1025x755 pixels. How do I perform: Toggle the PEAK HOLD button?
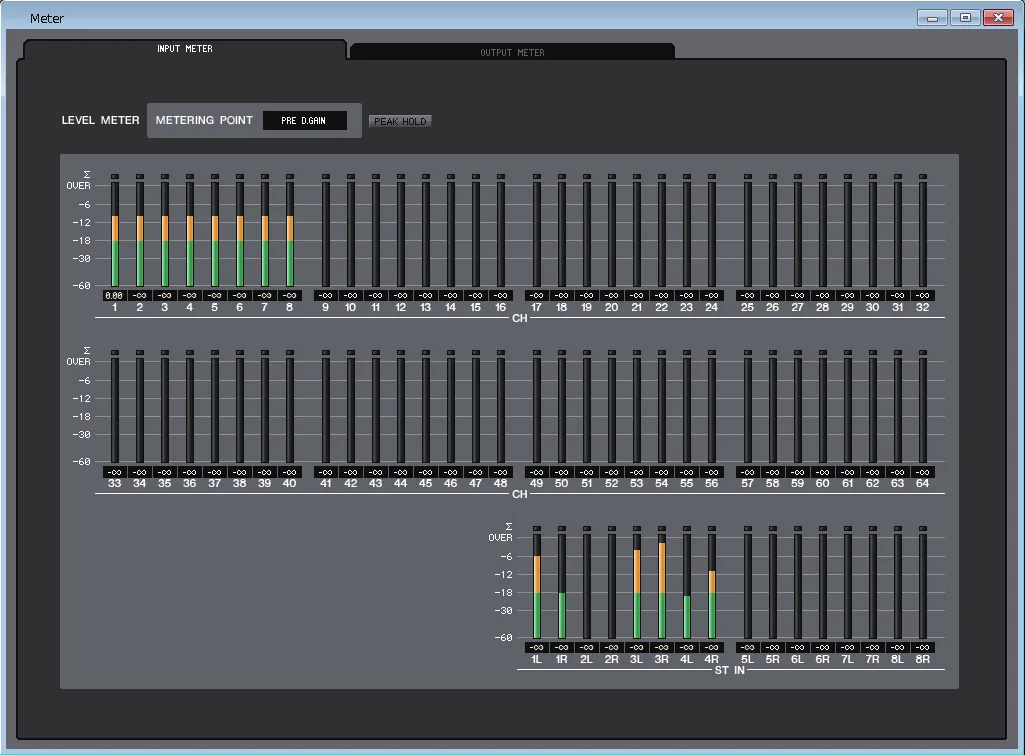pyautogui.click(x=400, y=122)
